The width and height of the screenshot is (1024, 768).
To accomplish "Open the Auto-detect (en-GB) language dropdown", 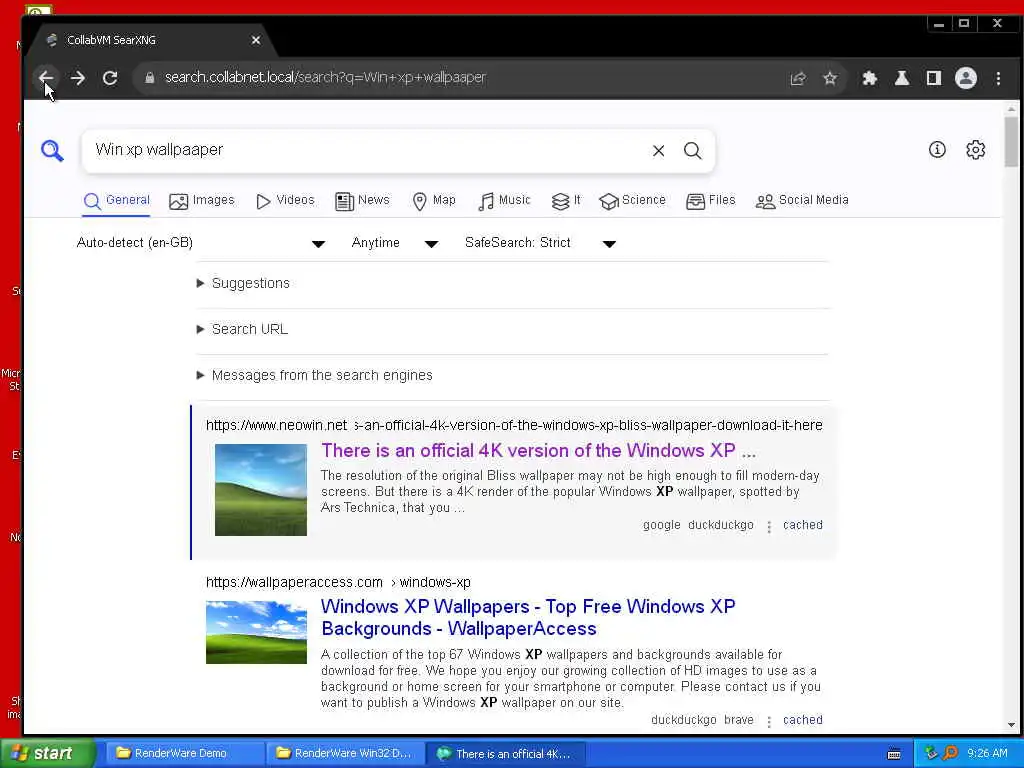I will tap(200, 243).
